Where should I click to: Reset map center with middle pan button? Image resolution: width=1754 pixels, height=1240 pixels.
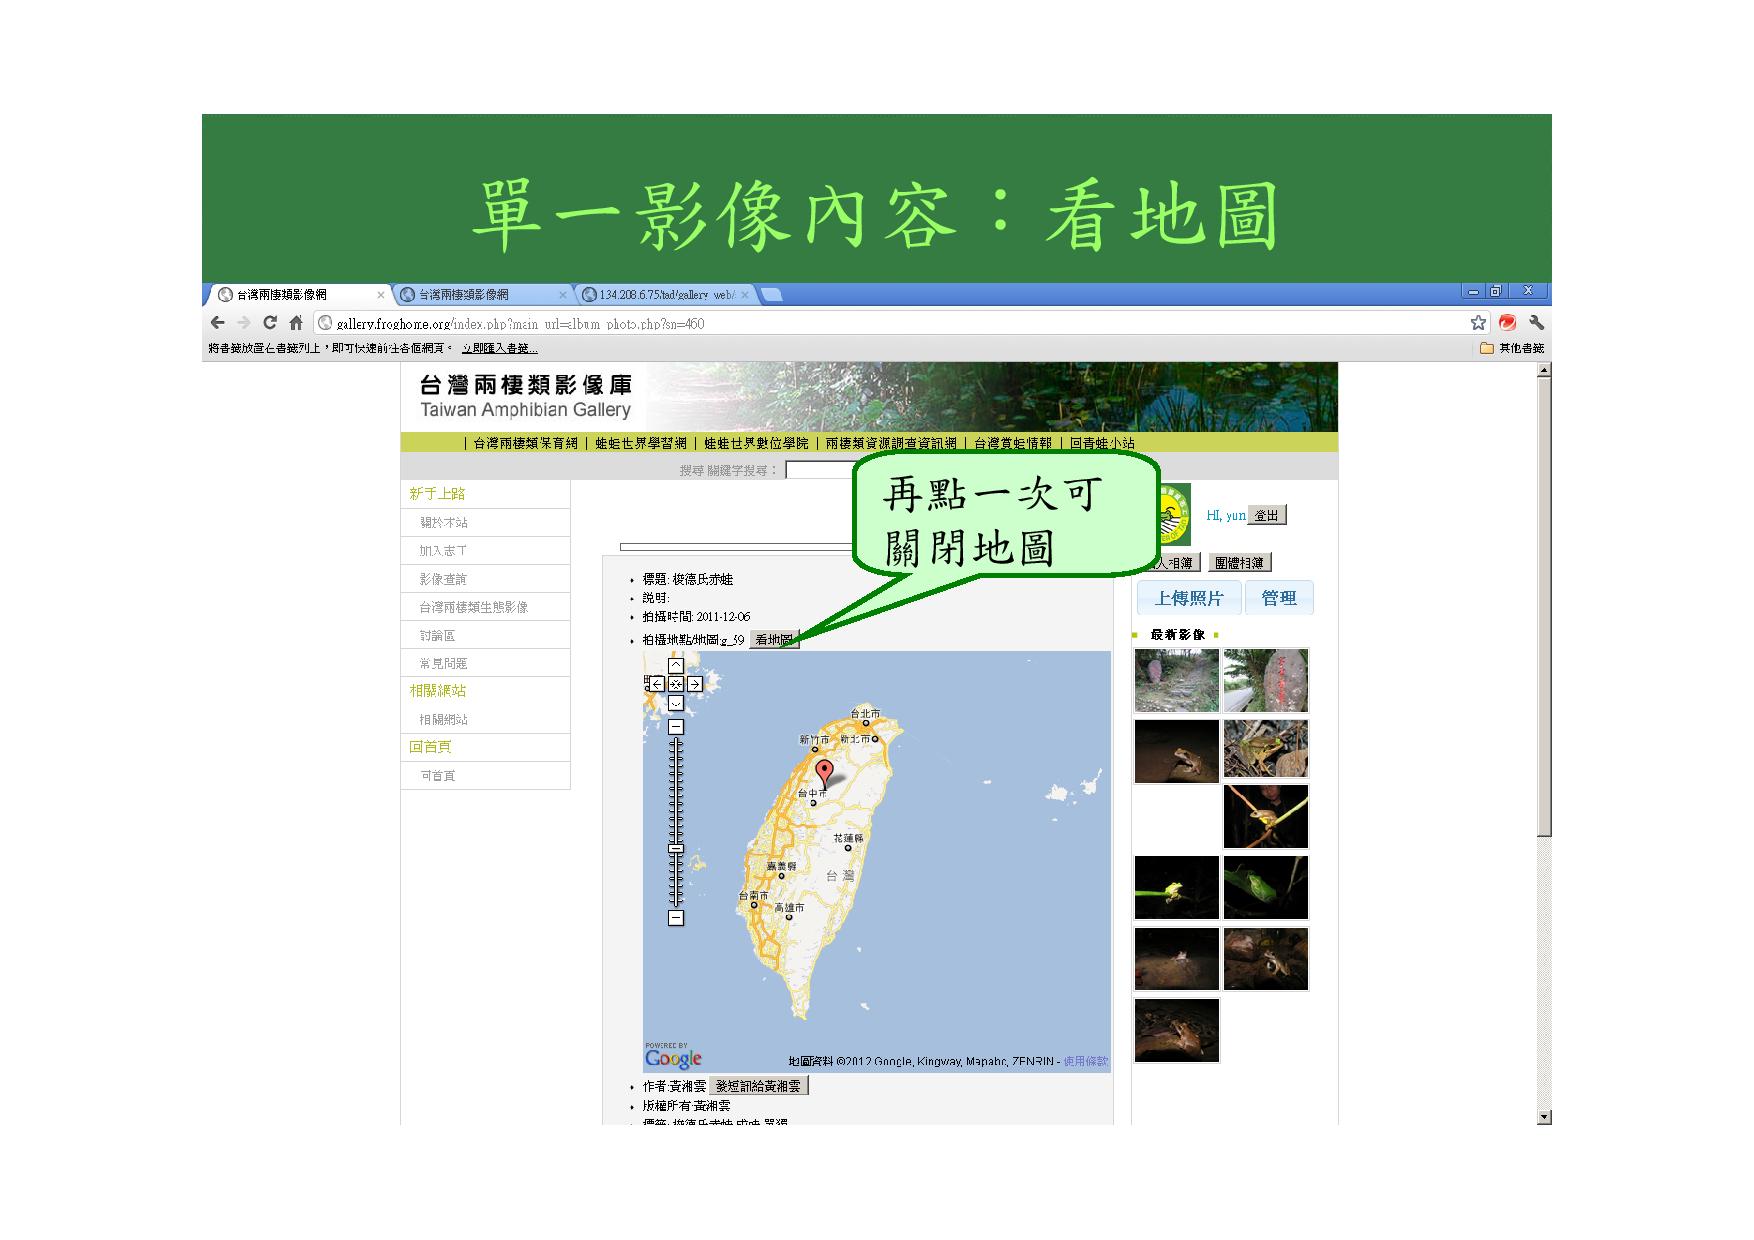[676, 684]
